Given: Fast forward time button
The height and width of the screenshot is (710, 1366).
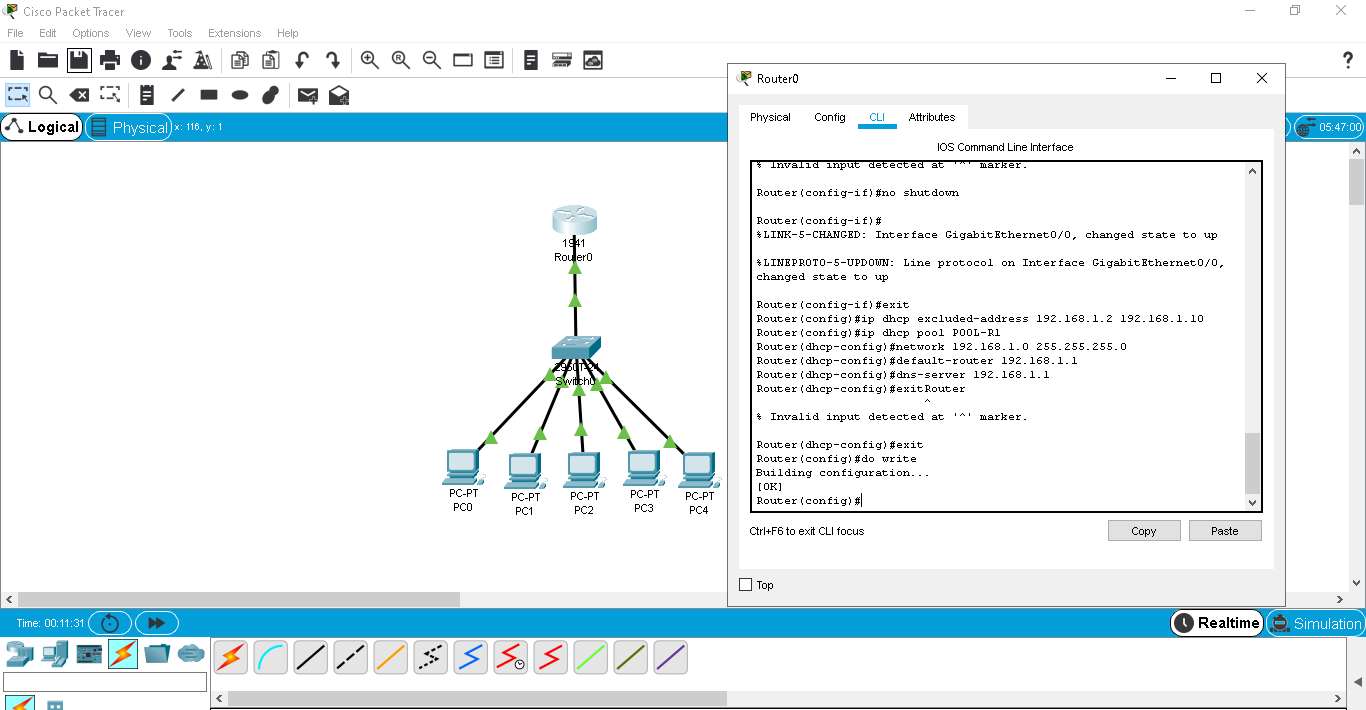Looking at the screenshot, I should point(156,623).
